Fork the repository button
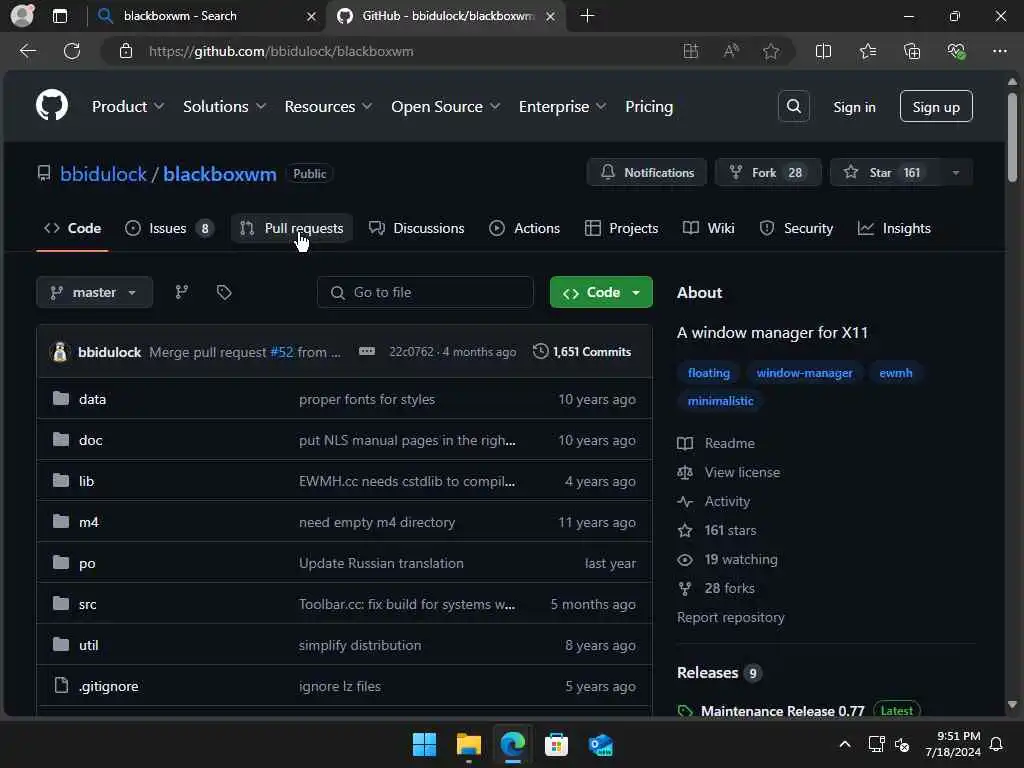This screenshot has width=1024, height=768. point(767,172)
